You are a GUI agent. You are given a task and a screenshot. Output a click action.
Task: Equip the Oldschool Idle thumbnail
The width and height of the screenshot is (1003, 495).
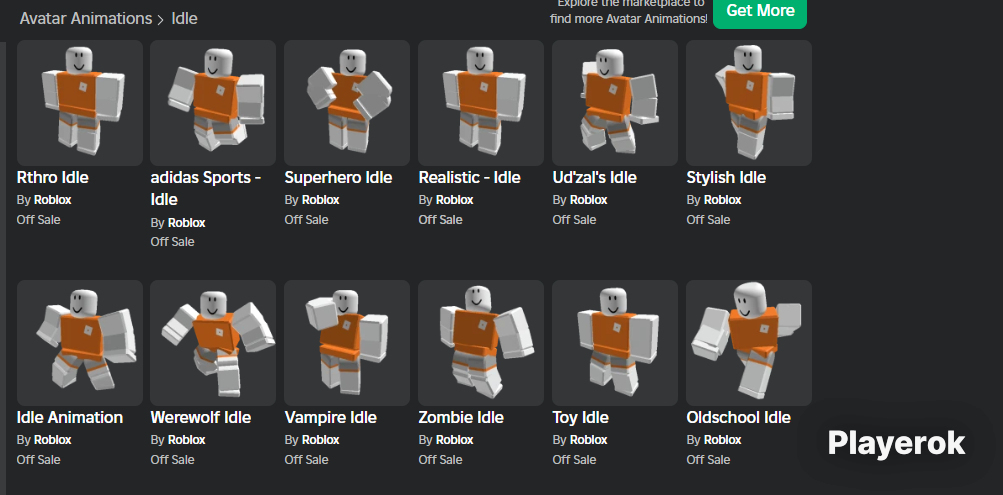tap(749, 343)
